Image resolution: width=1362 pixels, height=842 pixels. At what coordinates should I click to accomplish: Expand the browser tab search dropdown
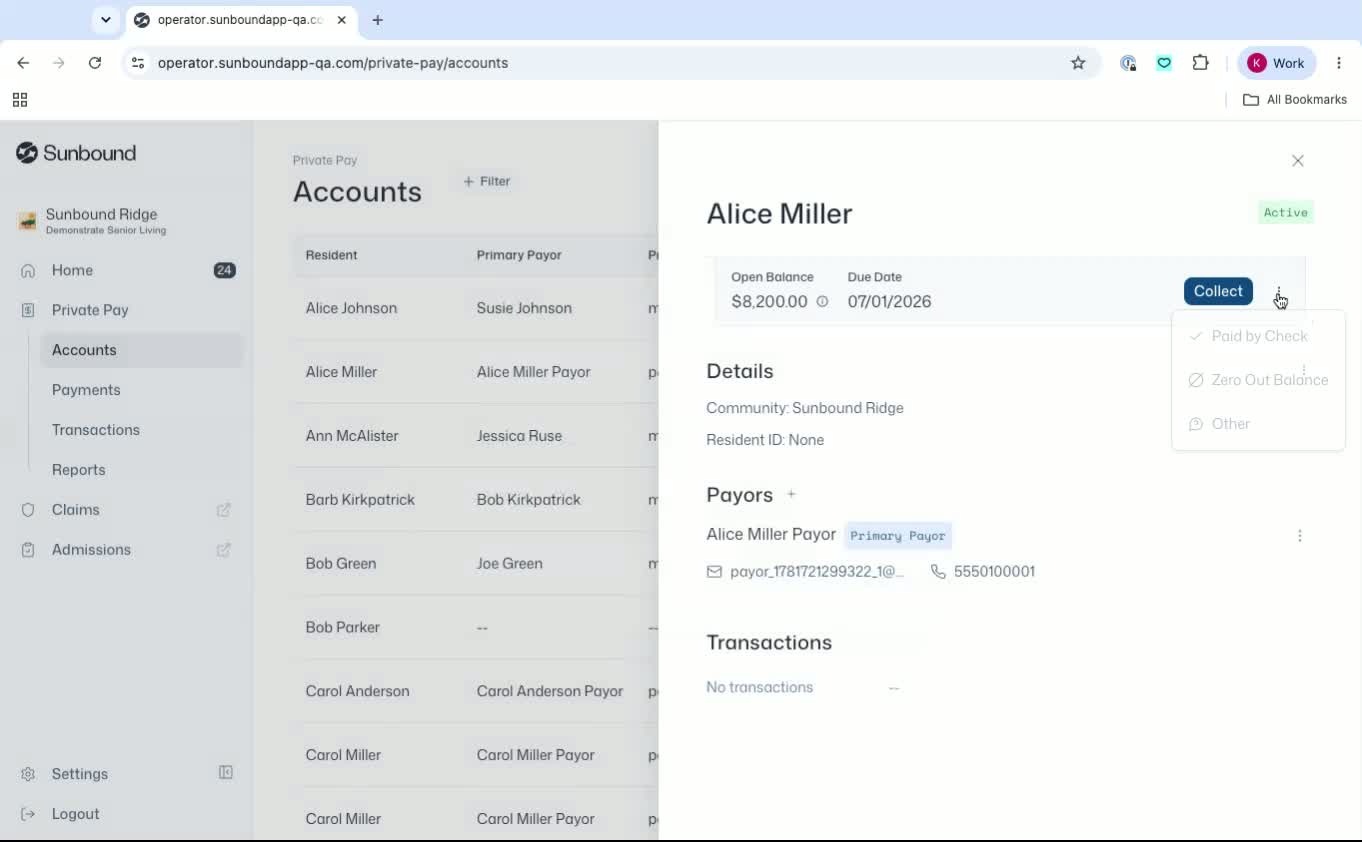105,20
